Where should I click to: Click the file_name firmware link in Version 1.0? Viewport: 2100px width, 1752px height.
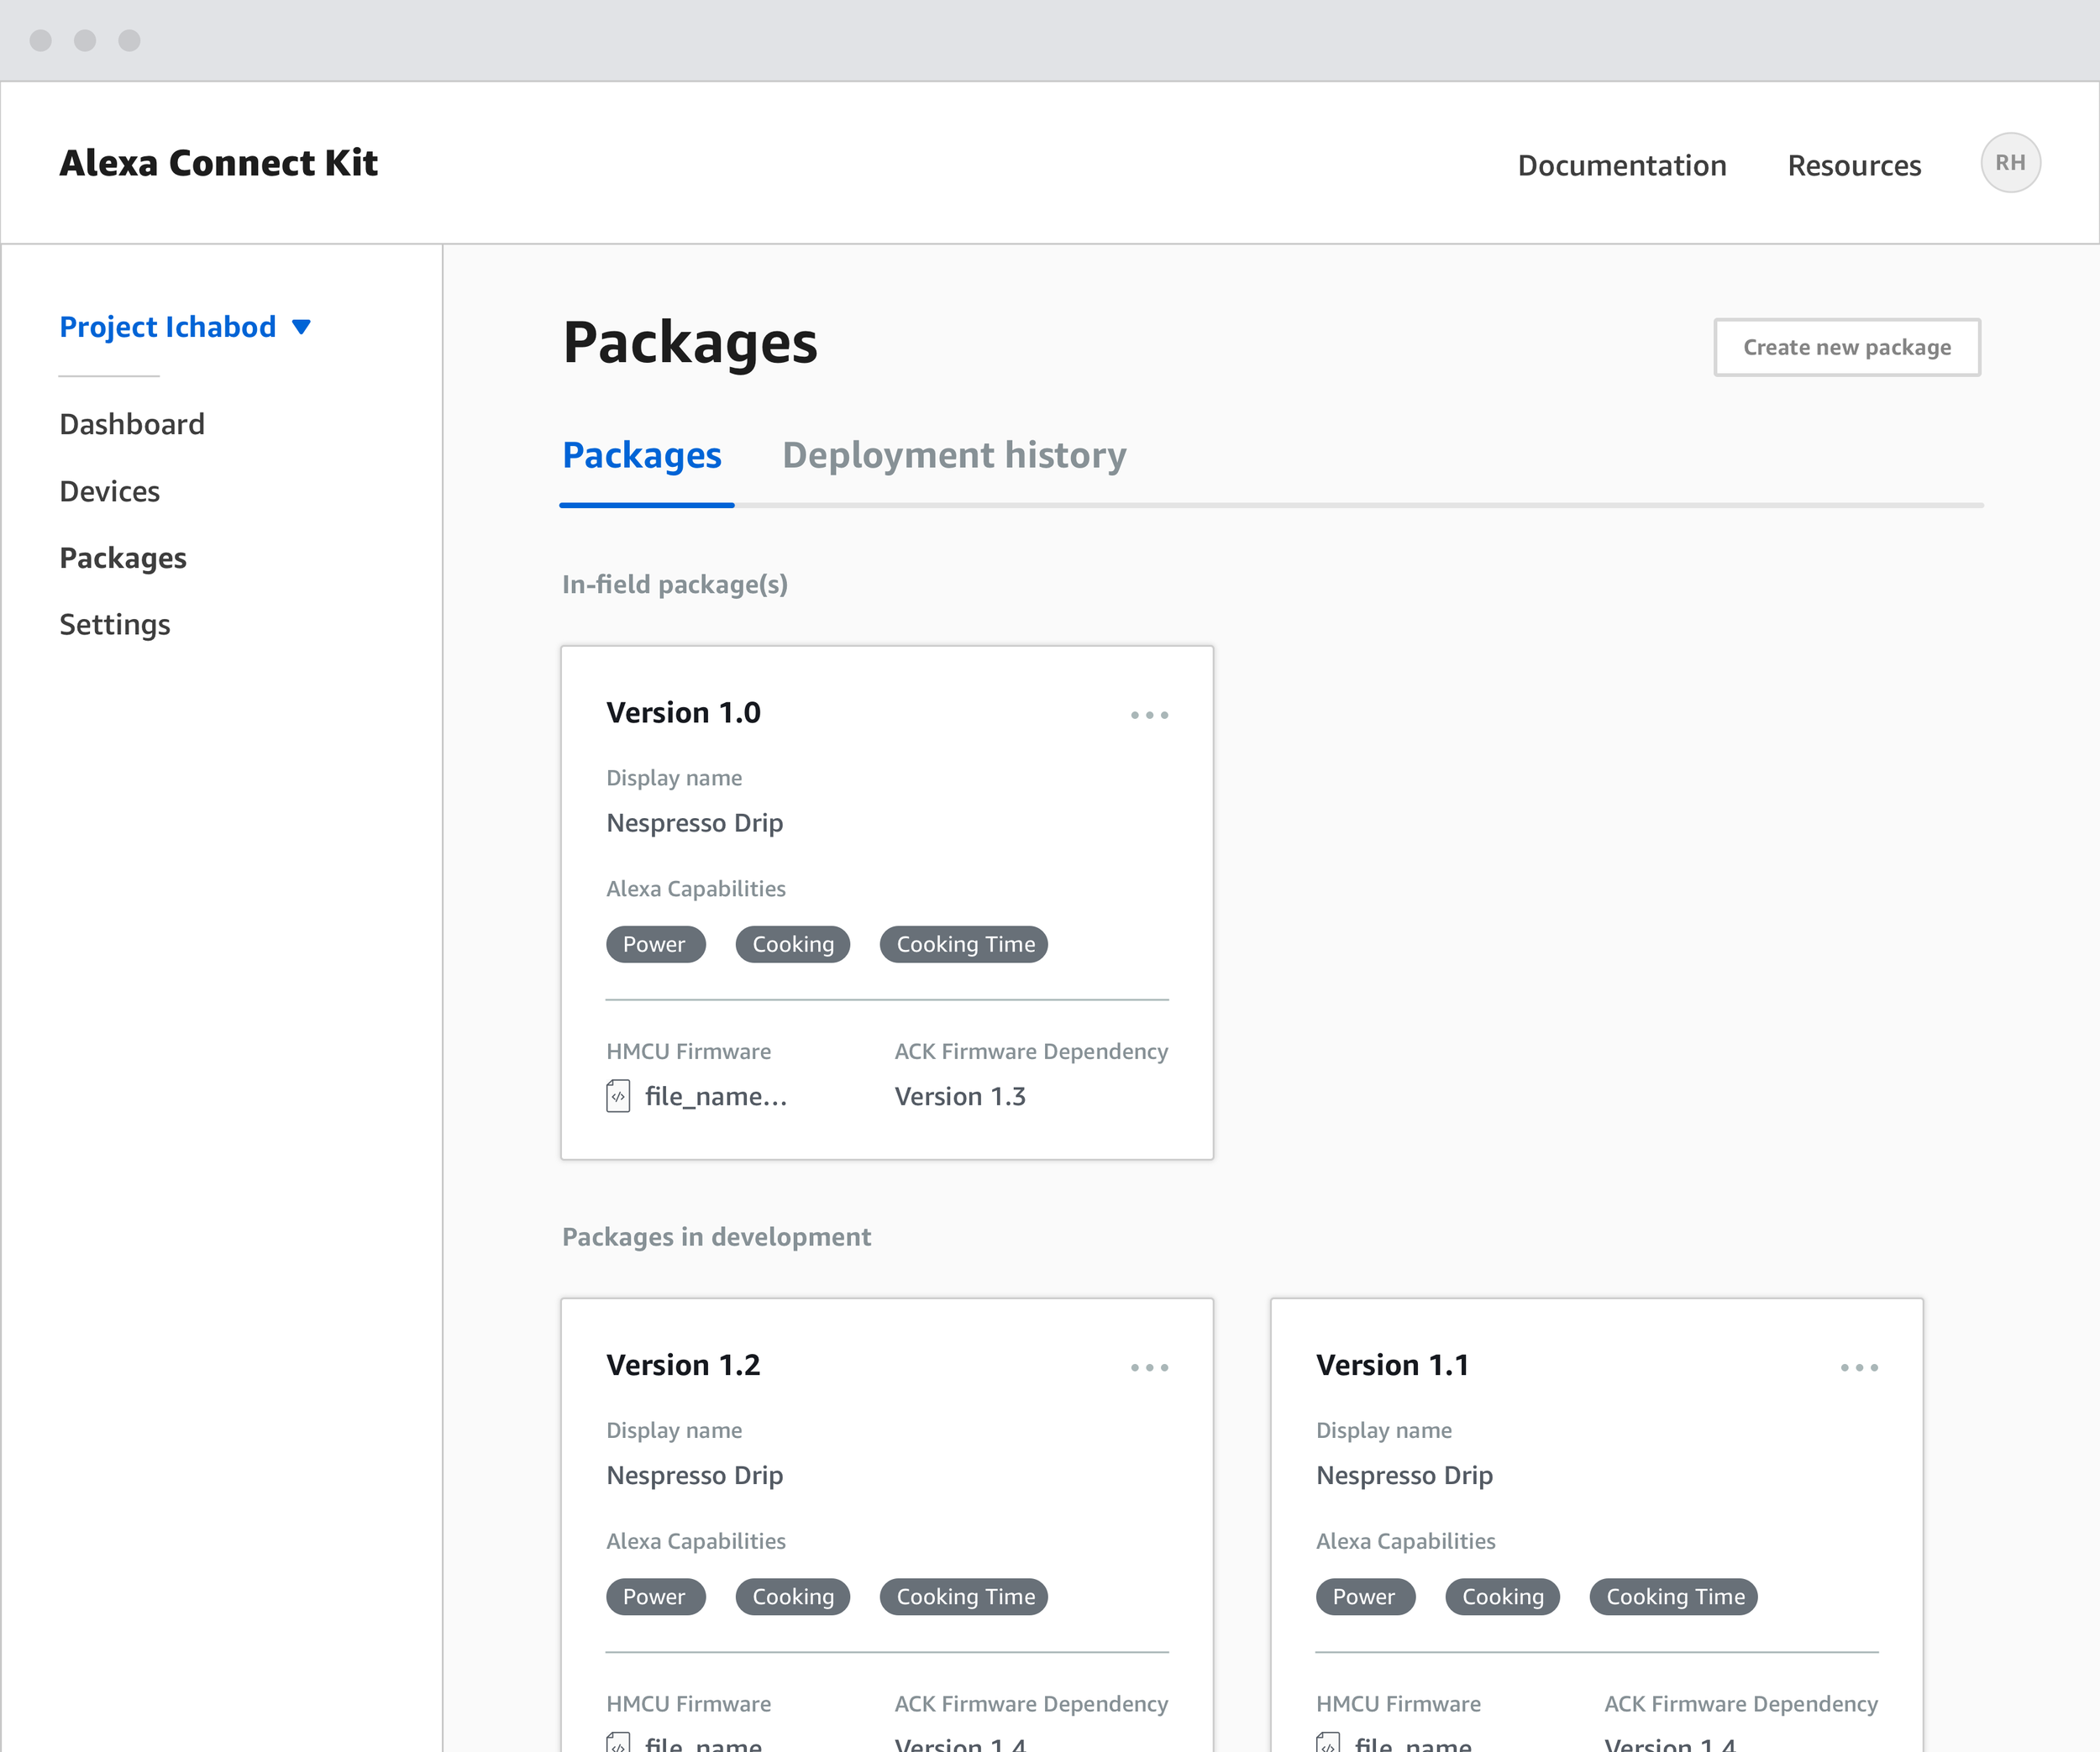[x=716, y=1096]
